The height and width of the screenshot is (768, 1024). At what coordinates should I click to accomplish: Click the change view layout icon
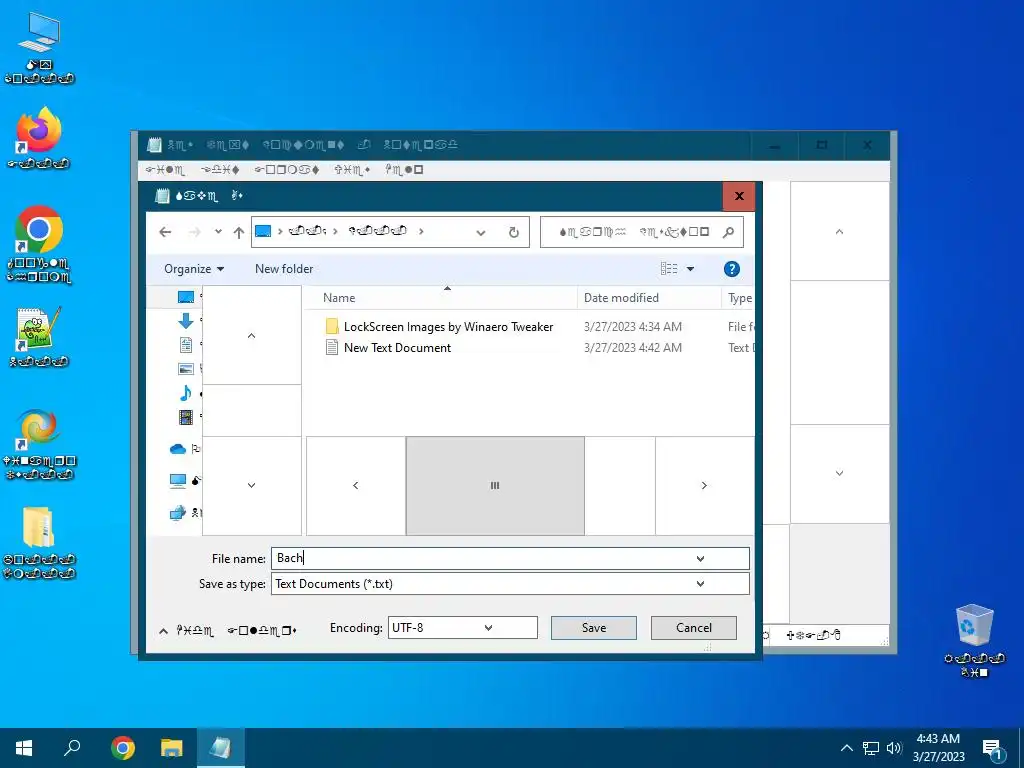(x=669, y=268)
